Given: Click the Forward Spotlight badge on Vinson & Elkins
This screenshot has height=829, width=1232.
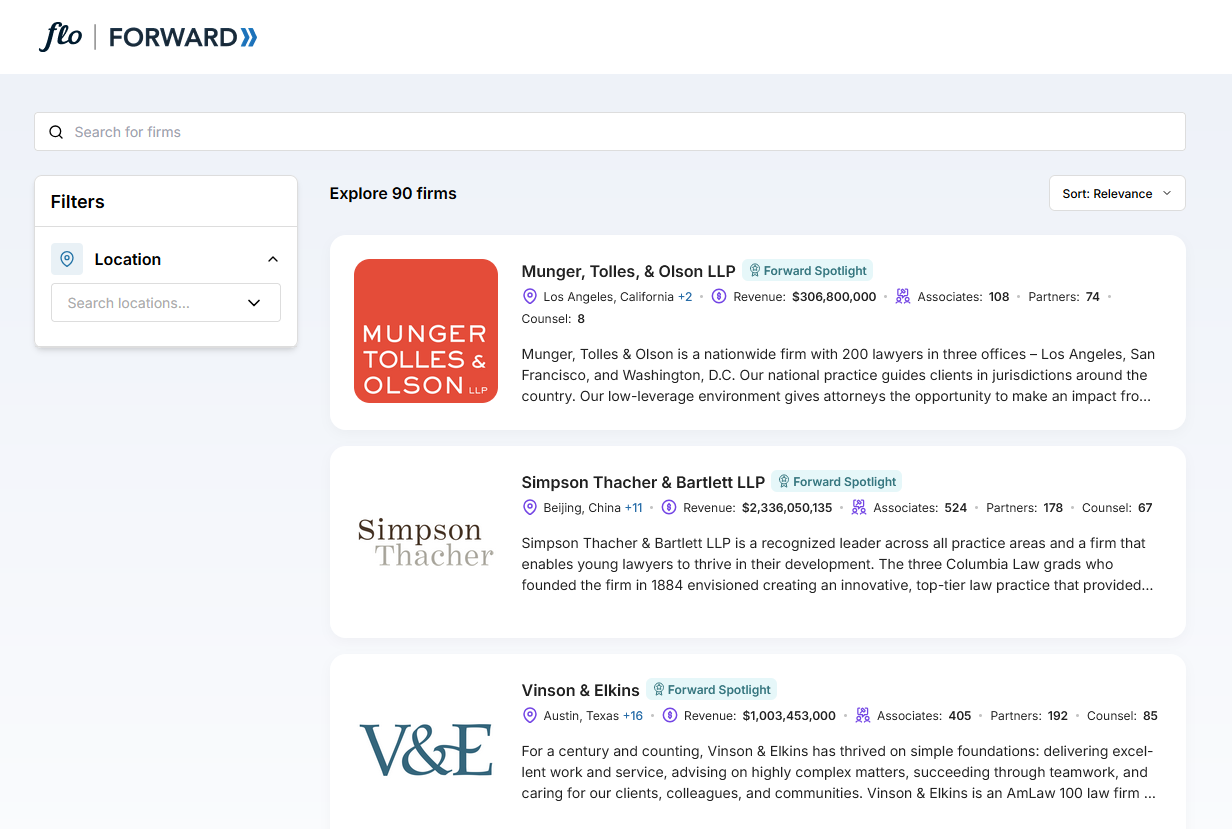Looking at the screenshot, I should coord(711,690).
